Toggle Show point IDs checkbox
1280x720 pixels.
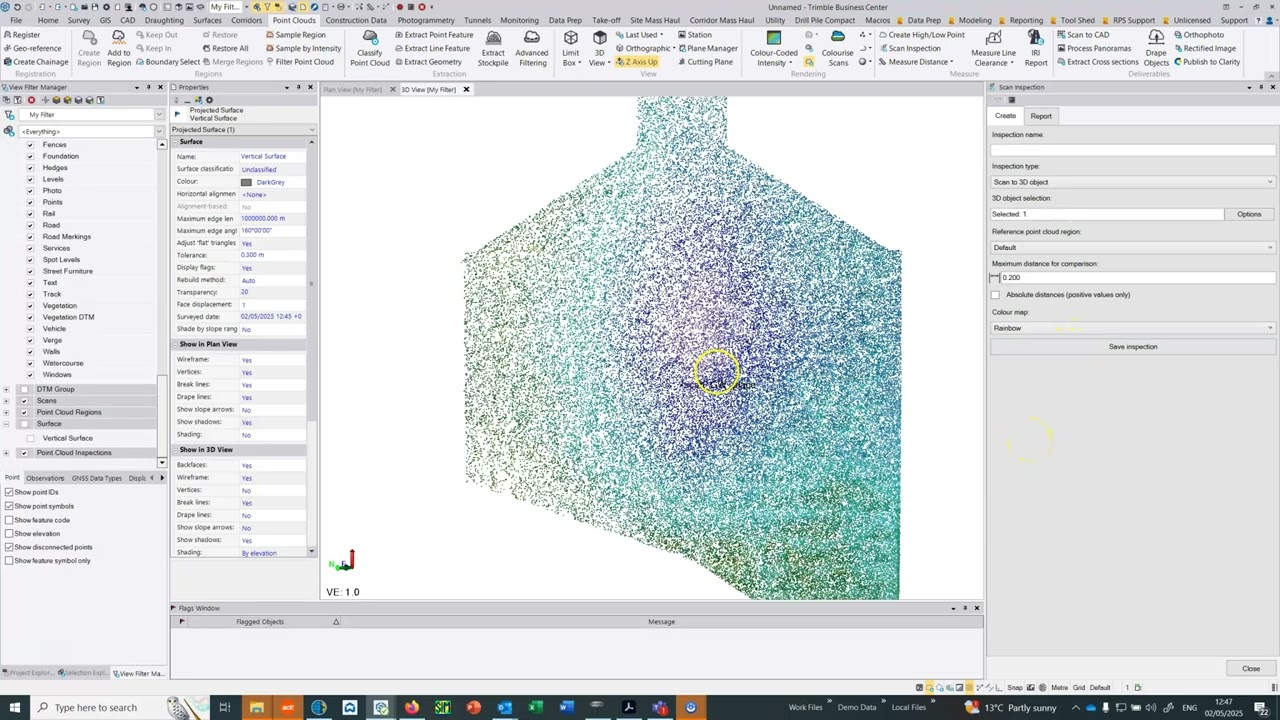tap(9, 492)
